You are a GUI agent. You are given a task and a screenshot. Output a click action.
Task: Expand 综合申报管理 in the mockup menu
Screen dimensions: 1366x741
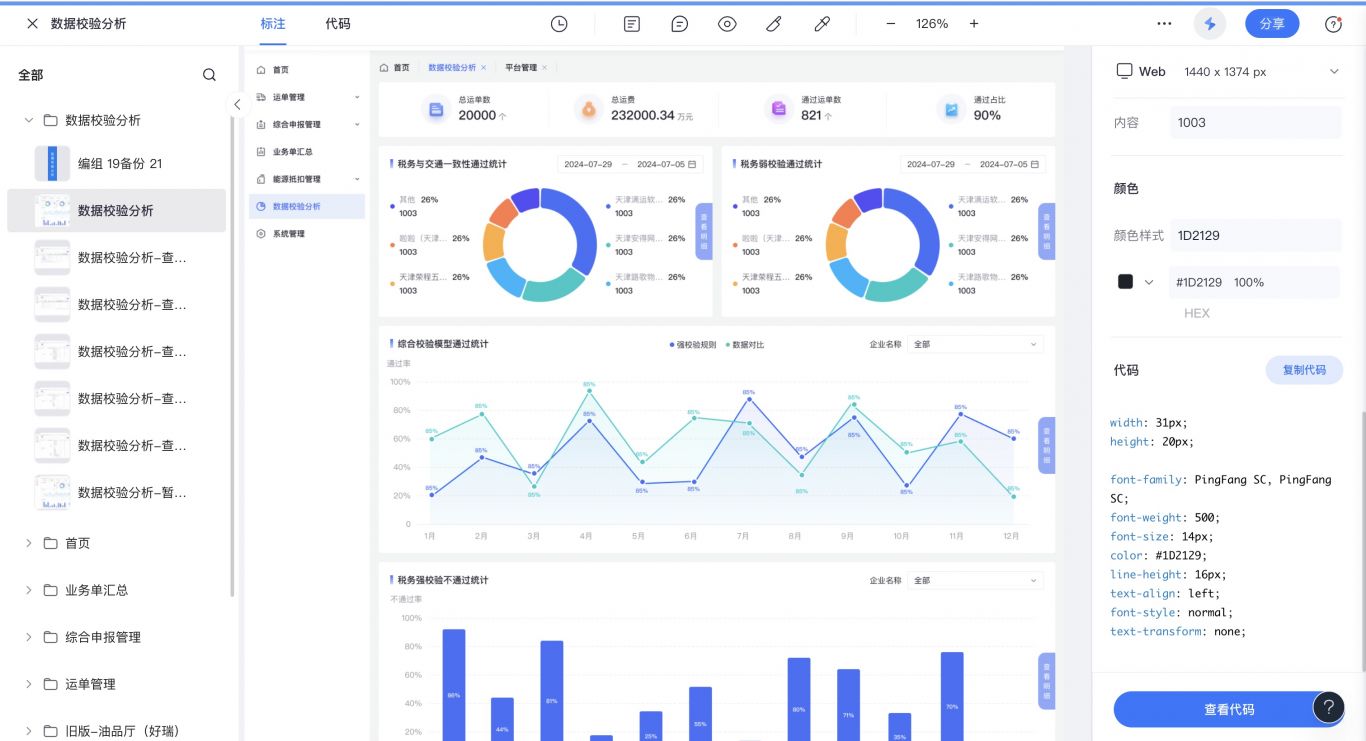(357, 125)
